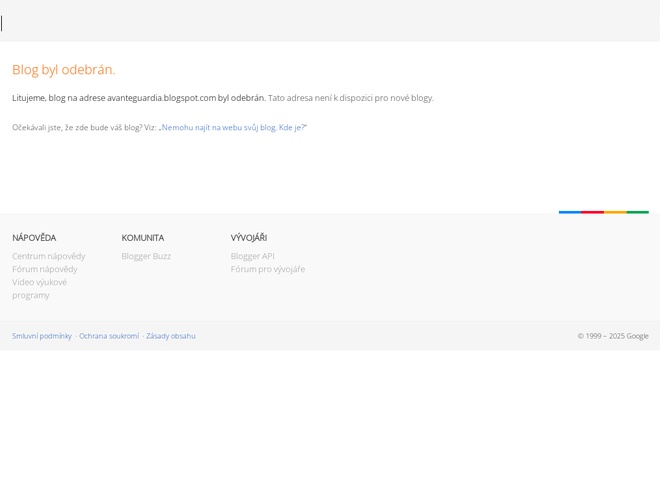
Task: Go to Fórum nápovědy
Action: point(44,269)
